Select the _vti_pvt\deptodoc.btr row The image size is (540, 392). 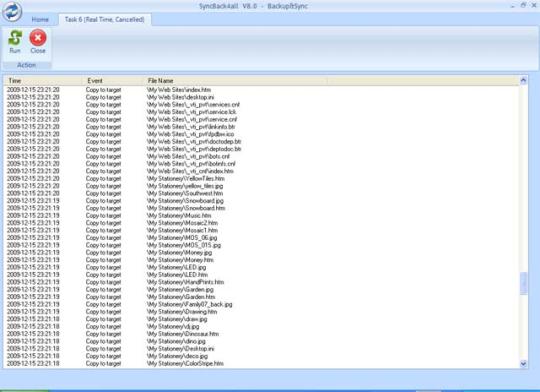261,149
